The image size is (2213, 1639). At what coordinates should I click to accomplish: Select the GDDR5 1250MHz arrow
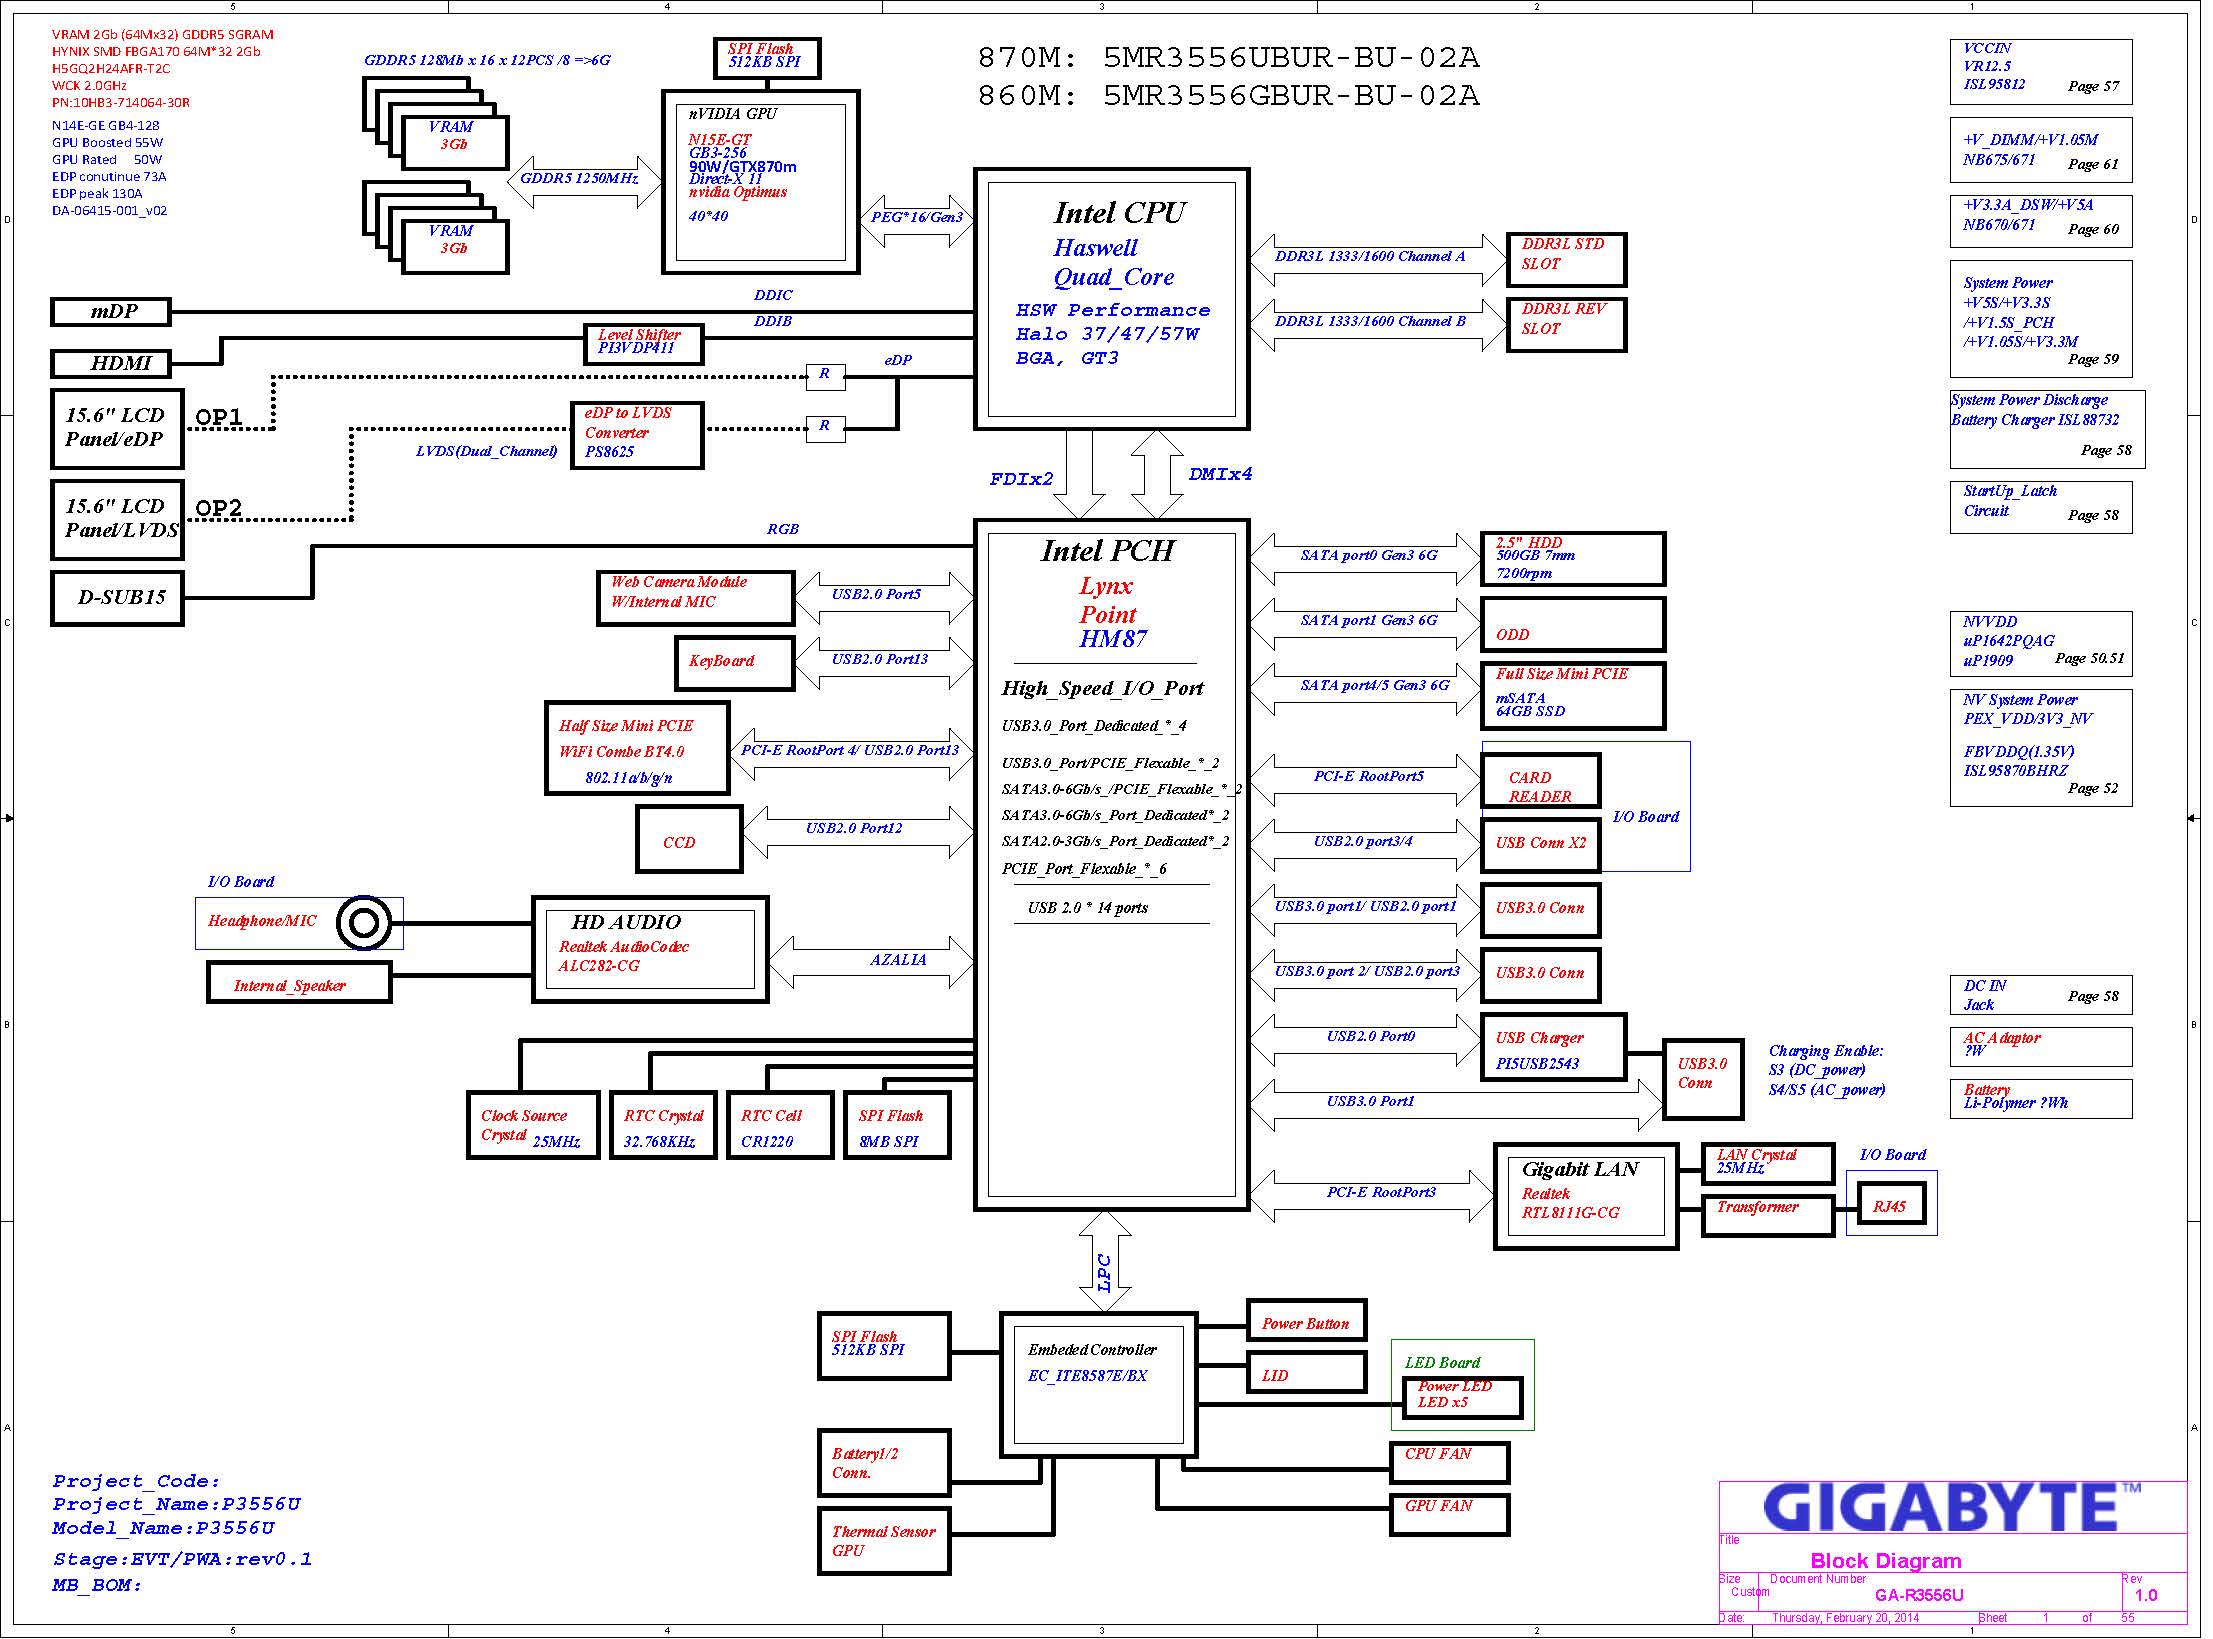(585, 182)
